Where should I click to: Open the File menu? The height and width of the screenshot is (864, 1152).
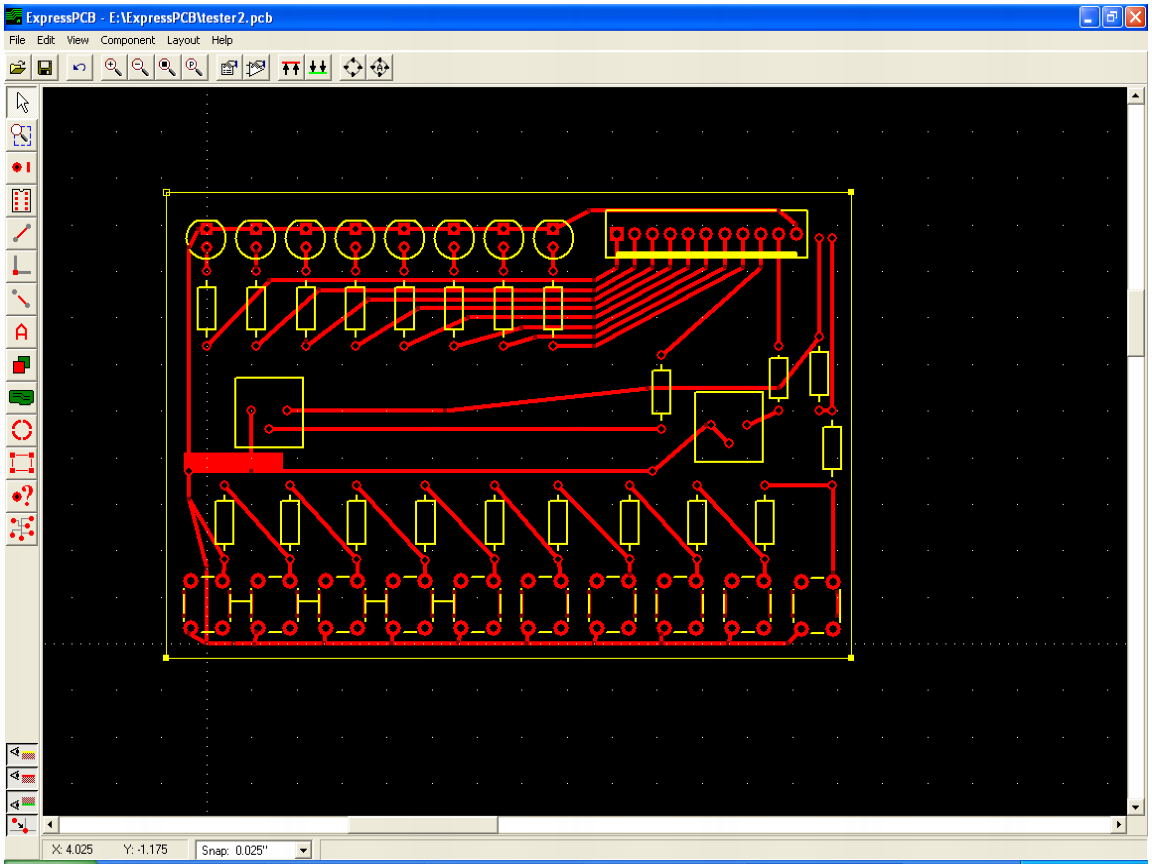(x=17, y=40)
